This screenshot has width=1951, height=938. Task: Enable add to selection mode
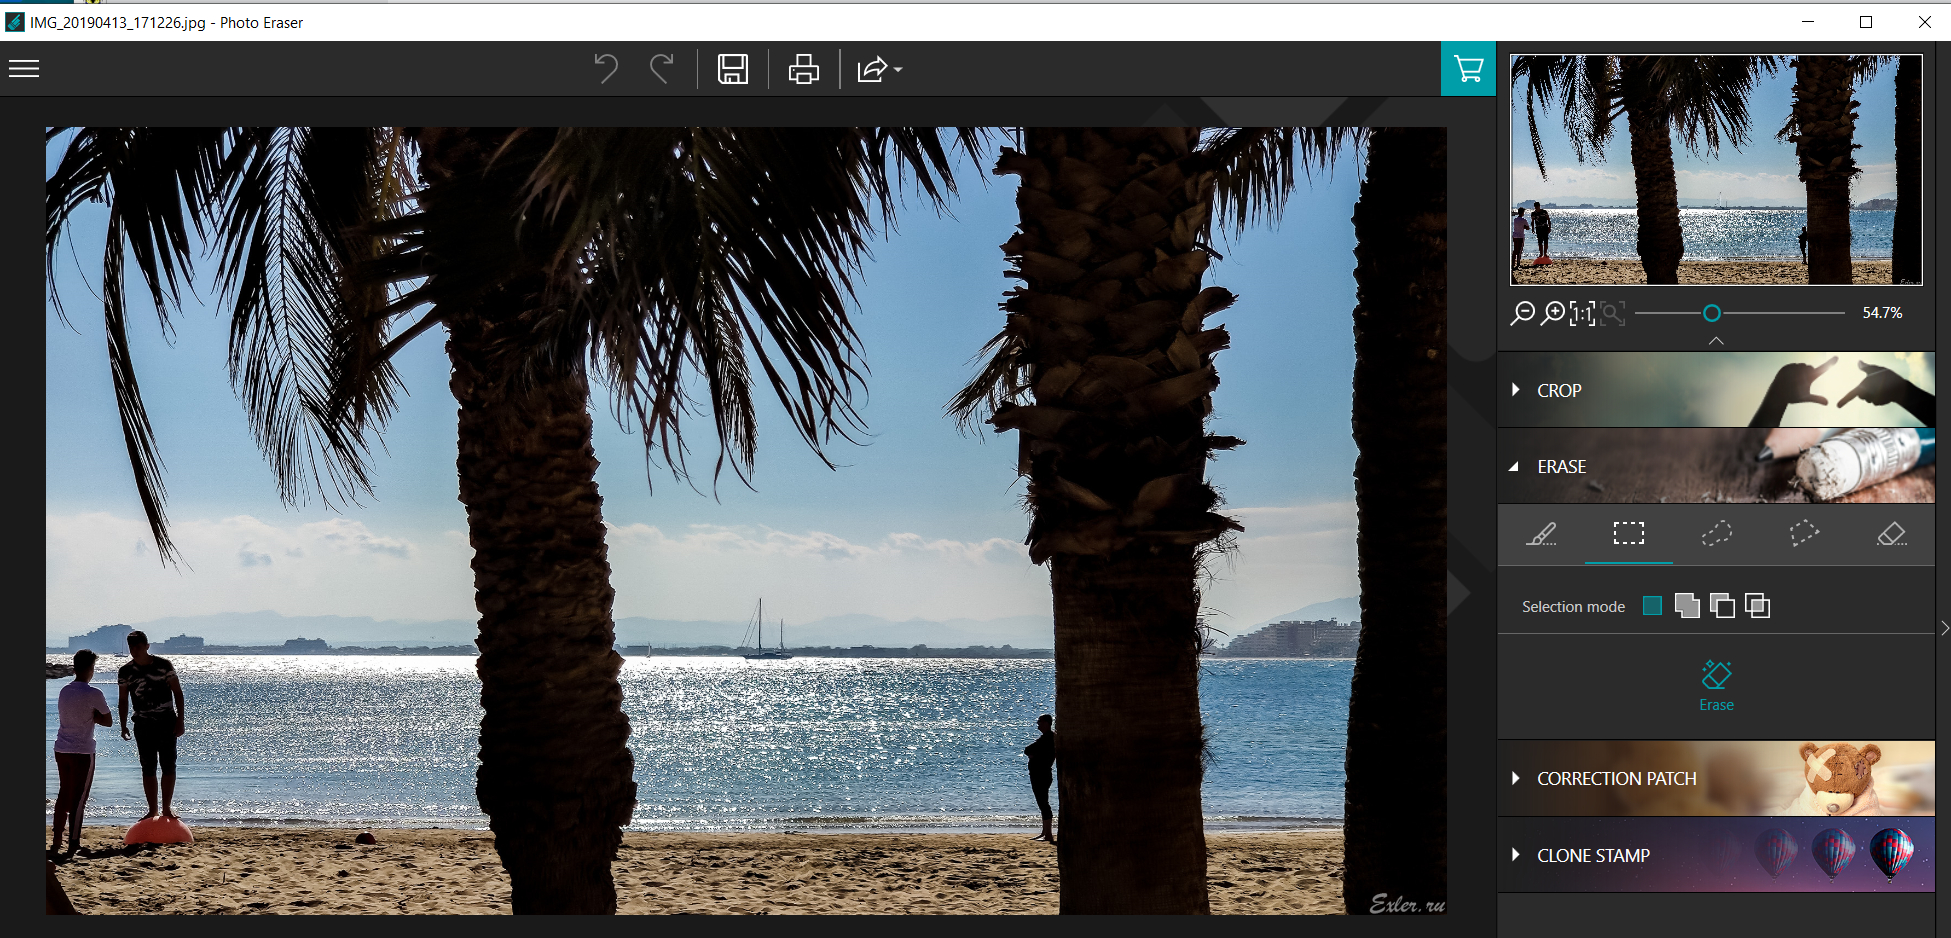tap(1687, 606)
